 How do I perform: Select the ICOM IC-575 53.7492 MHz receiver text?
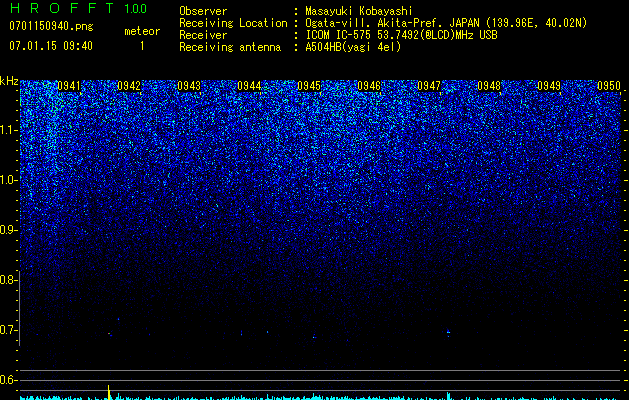pyautogui.click(x=401, y=35)
